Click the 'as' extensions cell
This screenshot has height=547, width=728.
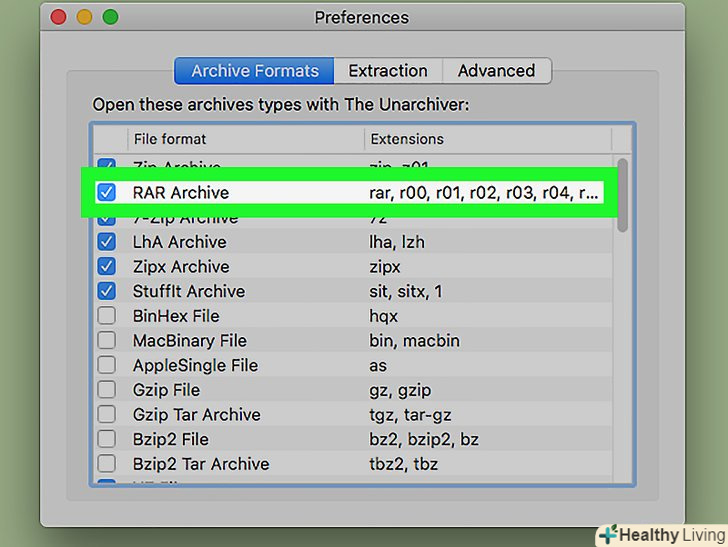click(x=377, y=366)
